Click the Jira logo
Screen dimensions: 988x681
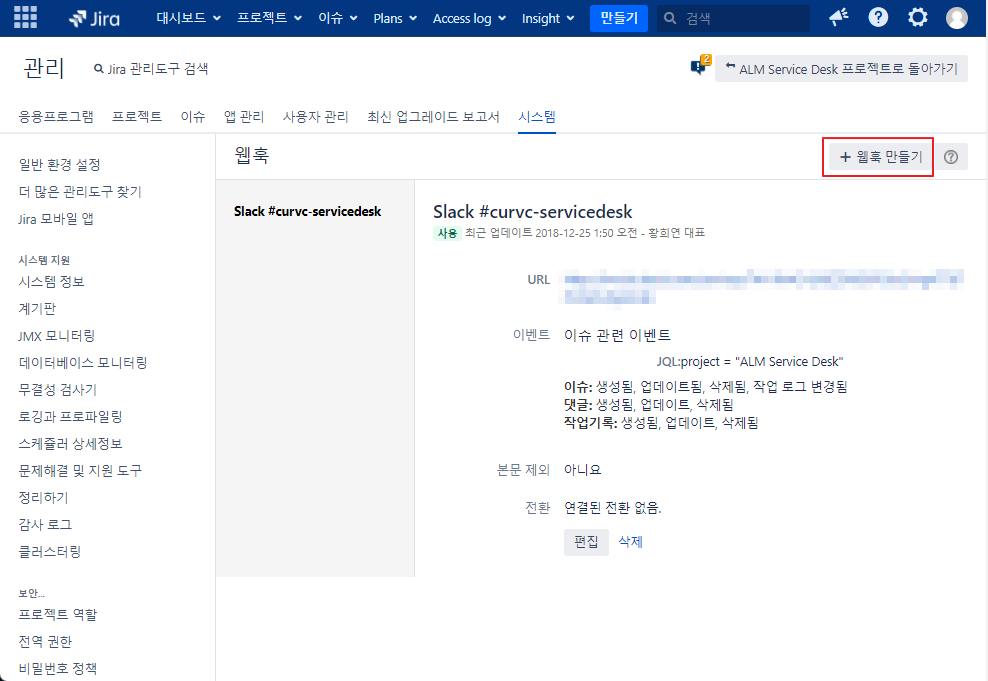[x=94, y=18]
